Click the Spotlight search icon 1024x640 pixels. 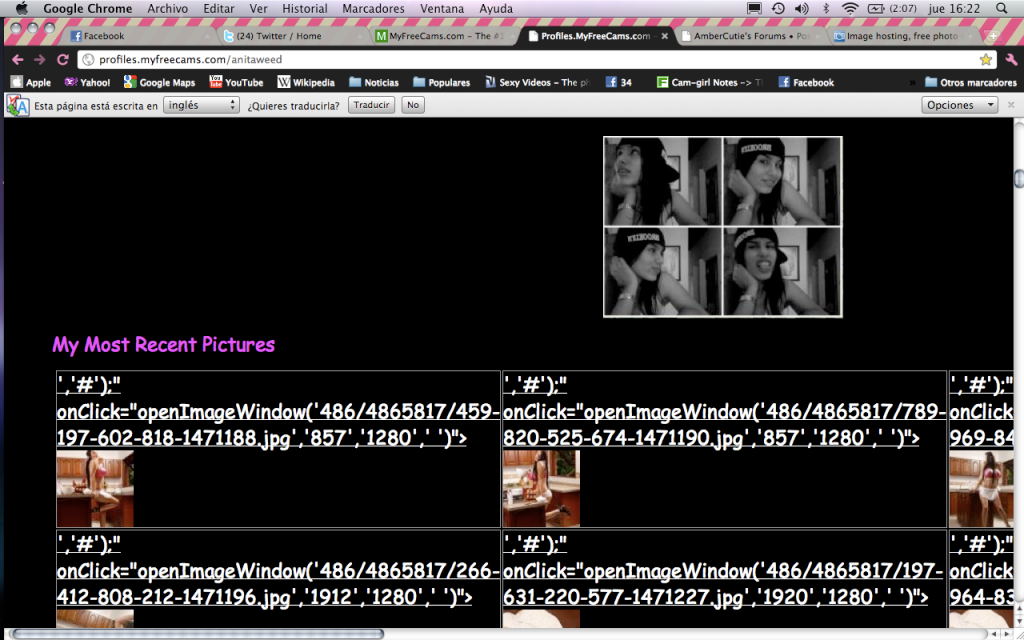pyautogui.click(x=1002, y=8)
